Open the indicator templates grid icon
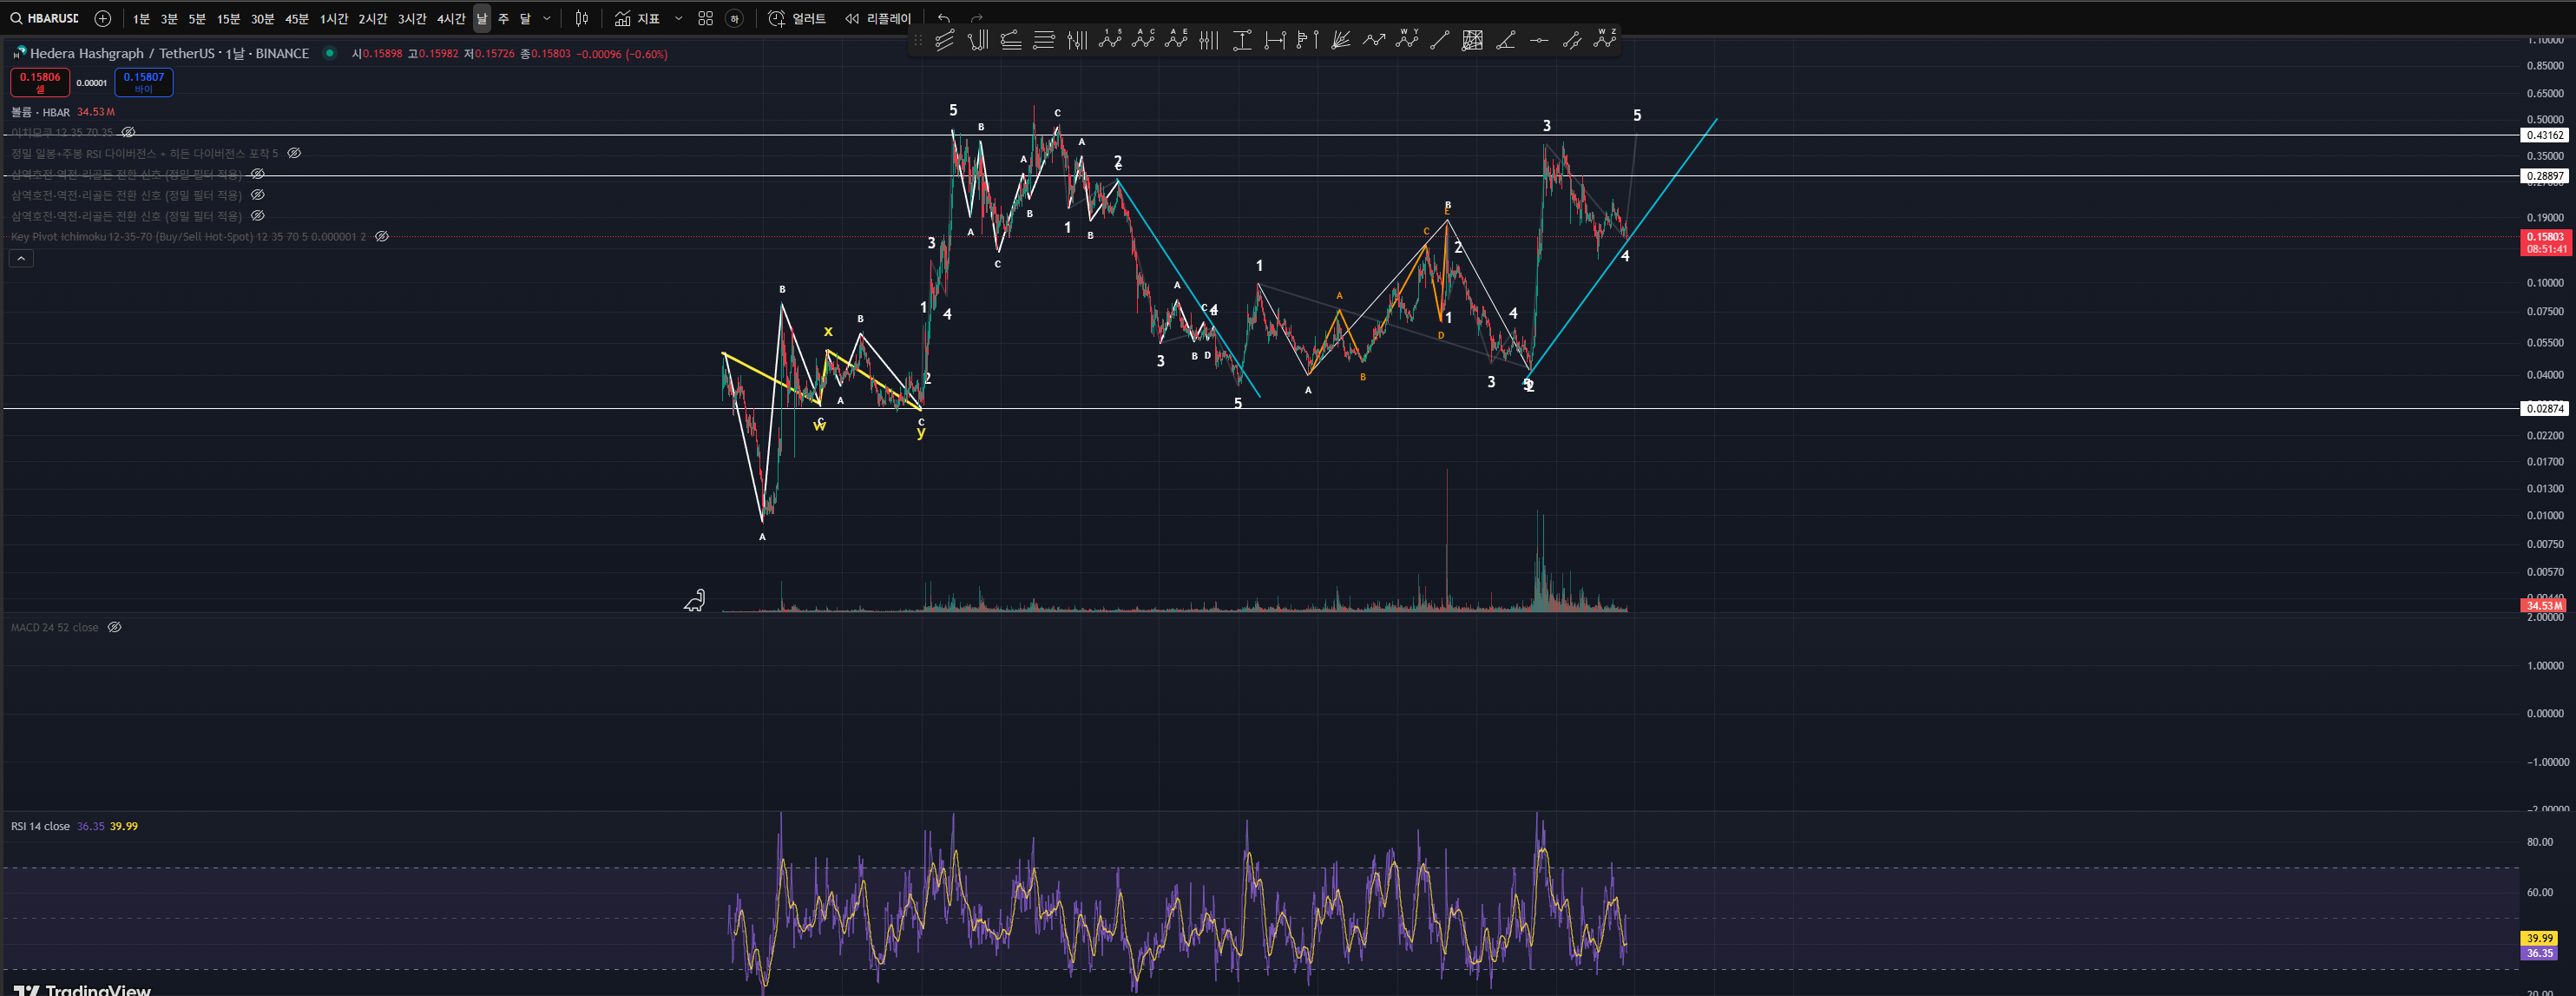Screen dimensions: 2576x996 pos(705,18)
